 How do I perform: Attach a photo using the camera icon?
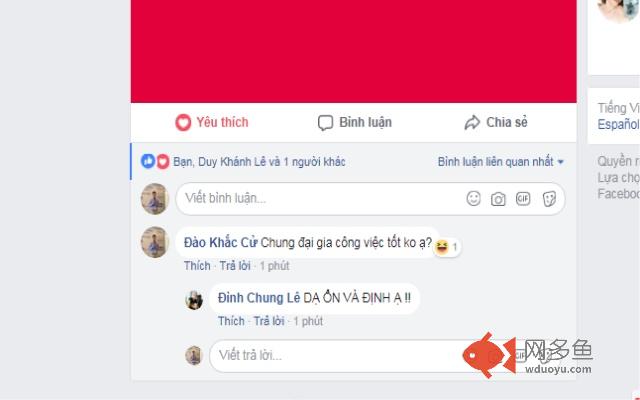point(498,199)
